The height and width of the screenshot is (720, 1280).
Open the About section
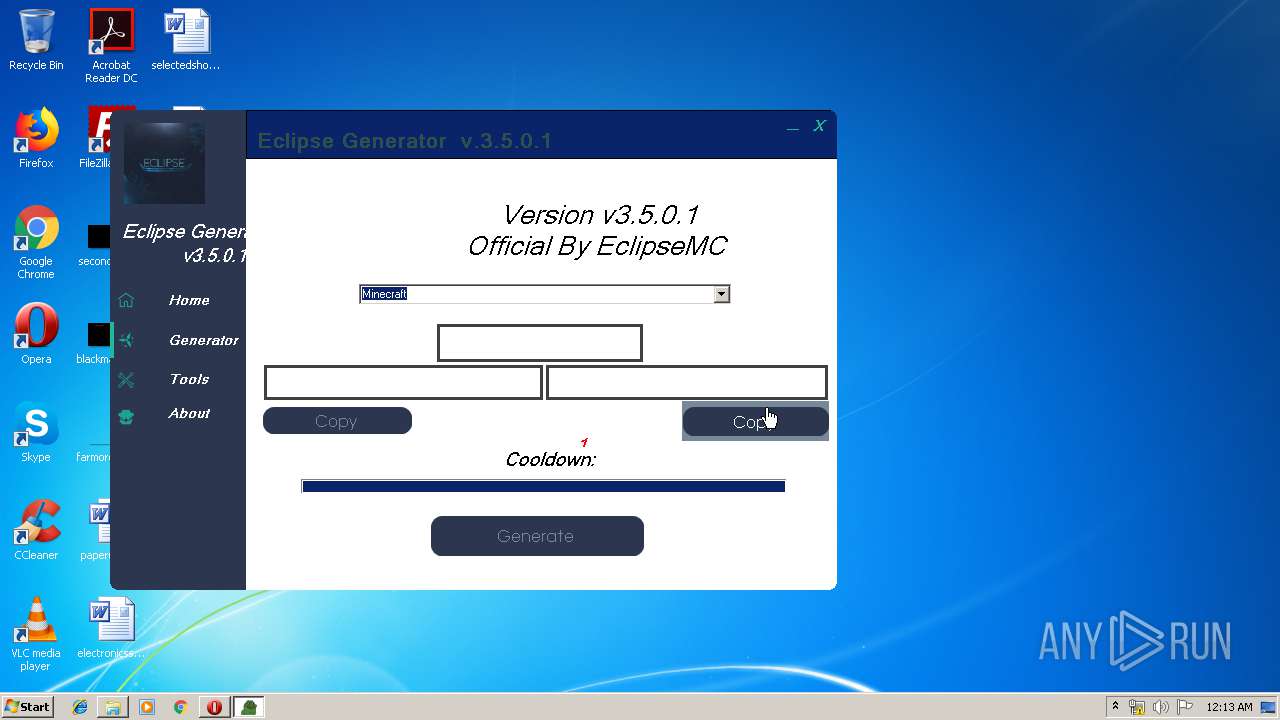pyautogui.click(x=189, y=413)
